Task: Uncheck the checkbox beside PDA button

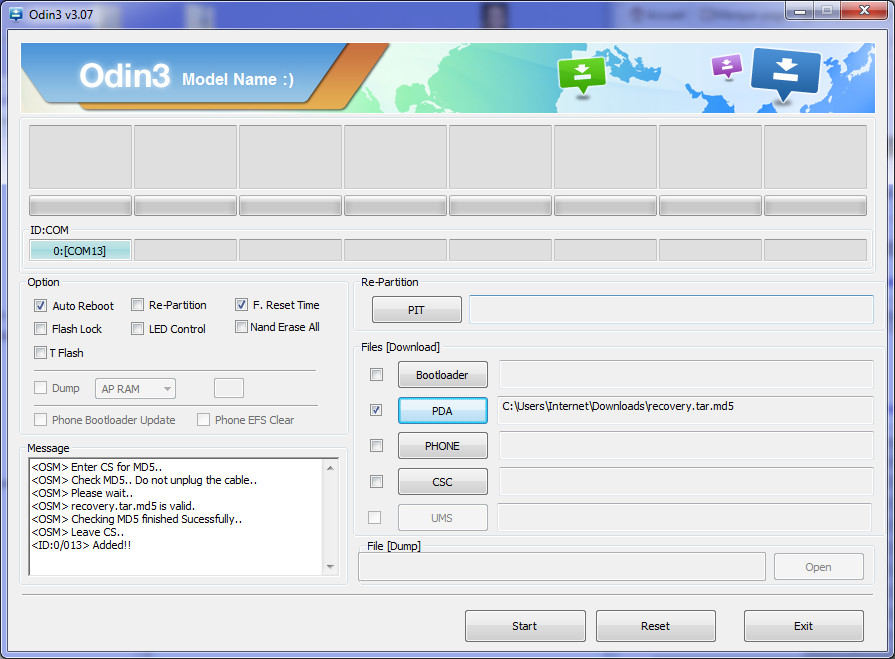Action: point(376,410)
